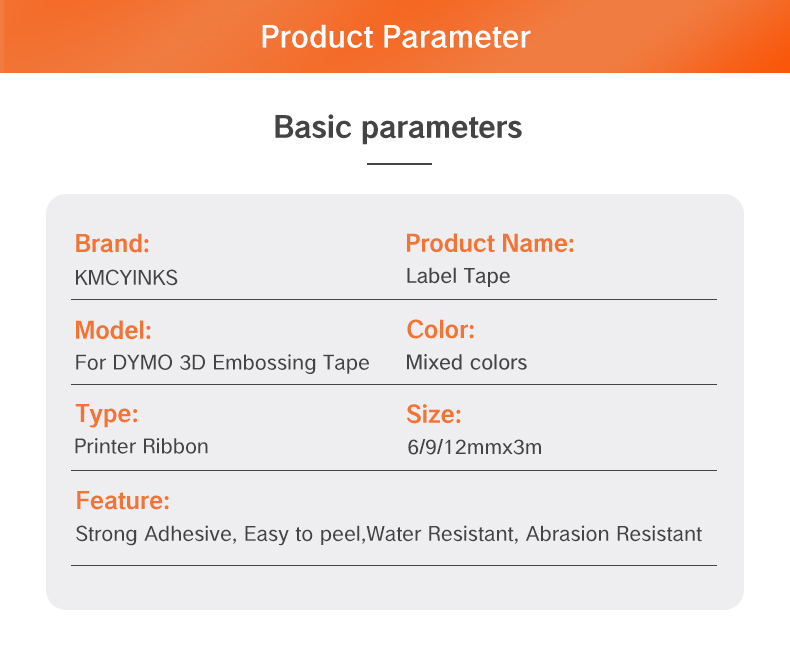Click the "6/9/12mmx3m" size value
The height and width of the screenshot is (656, 790).
click(474, 447)
